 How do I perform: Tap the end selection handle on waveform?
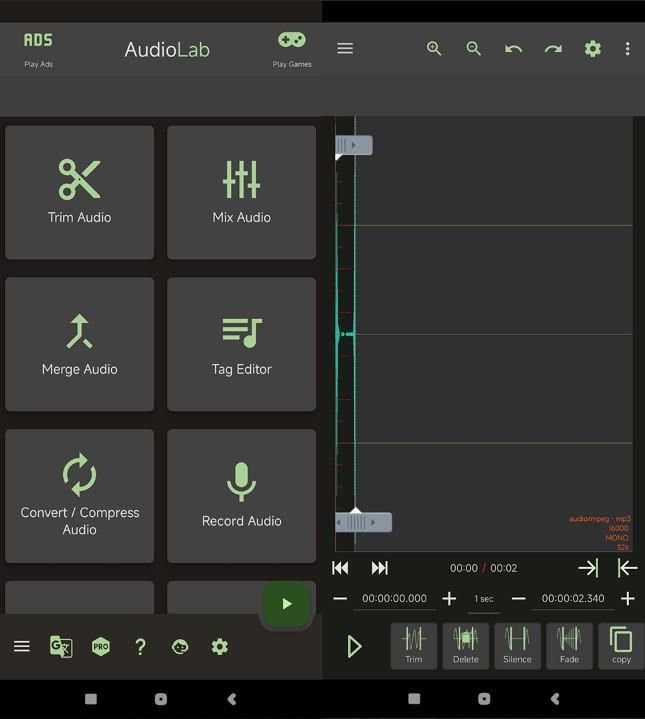364,522
